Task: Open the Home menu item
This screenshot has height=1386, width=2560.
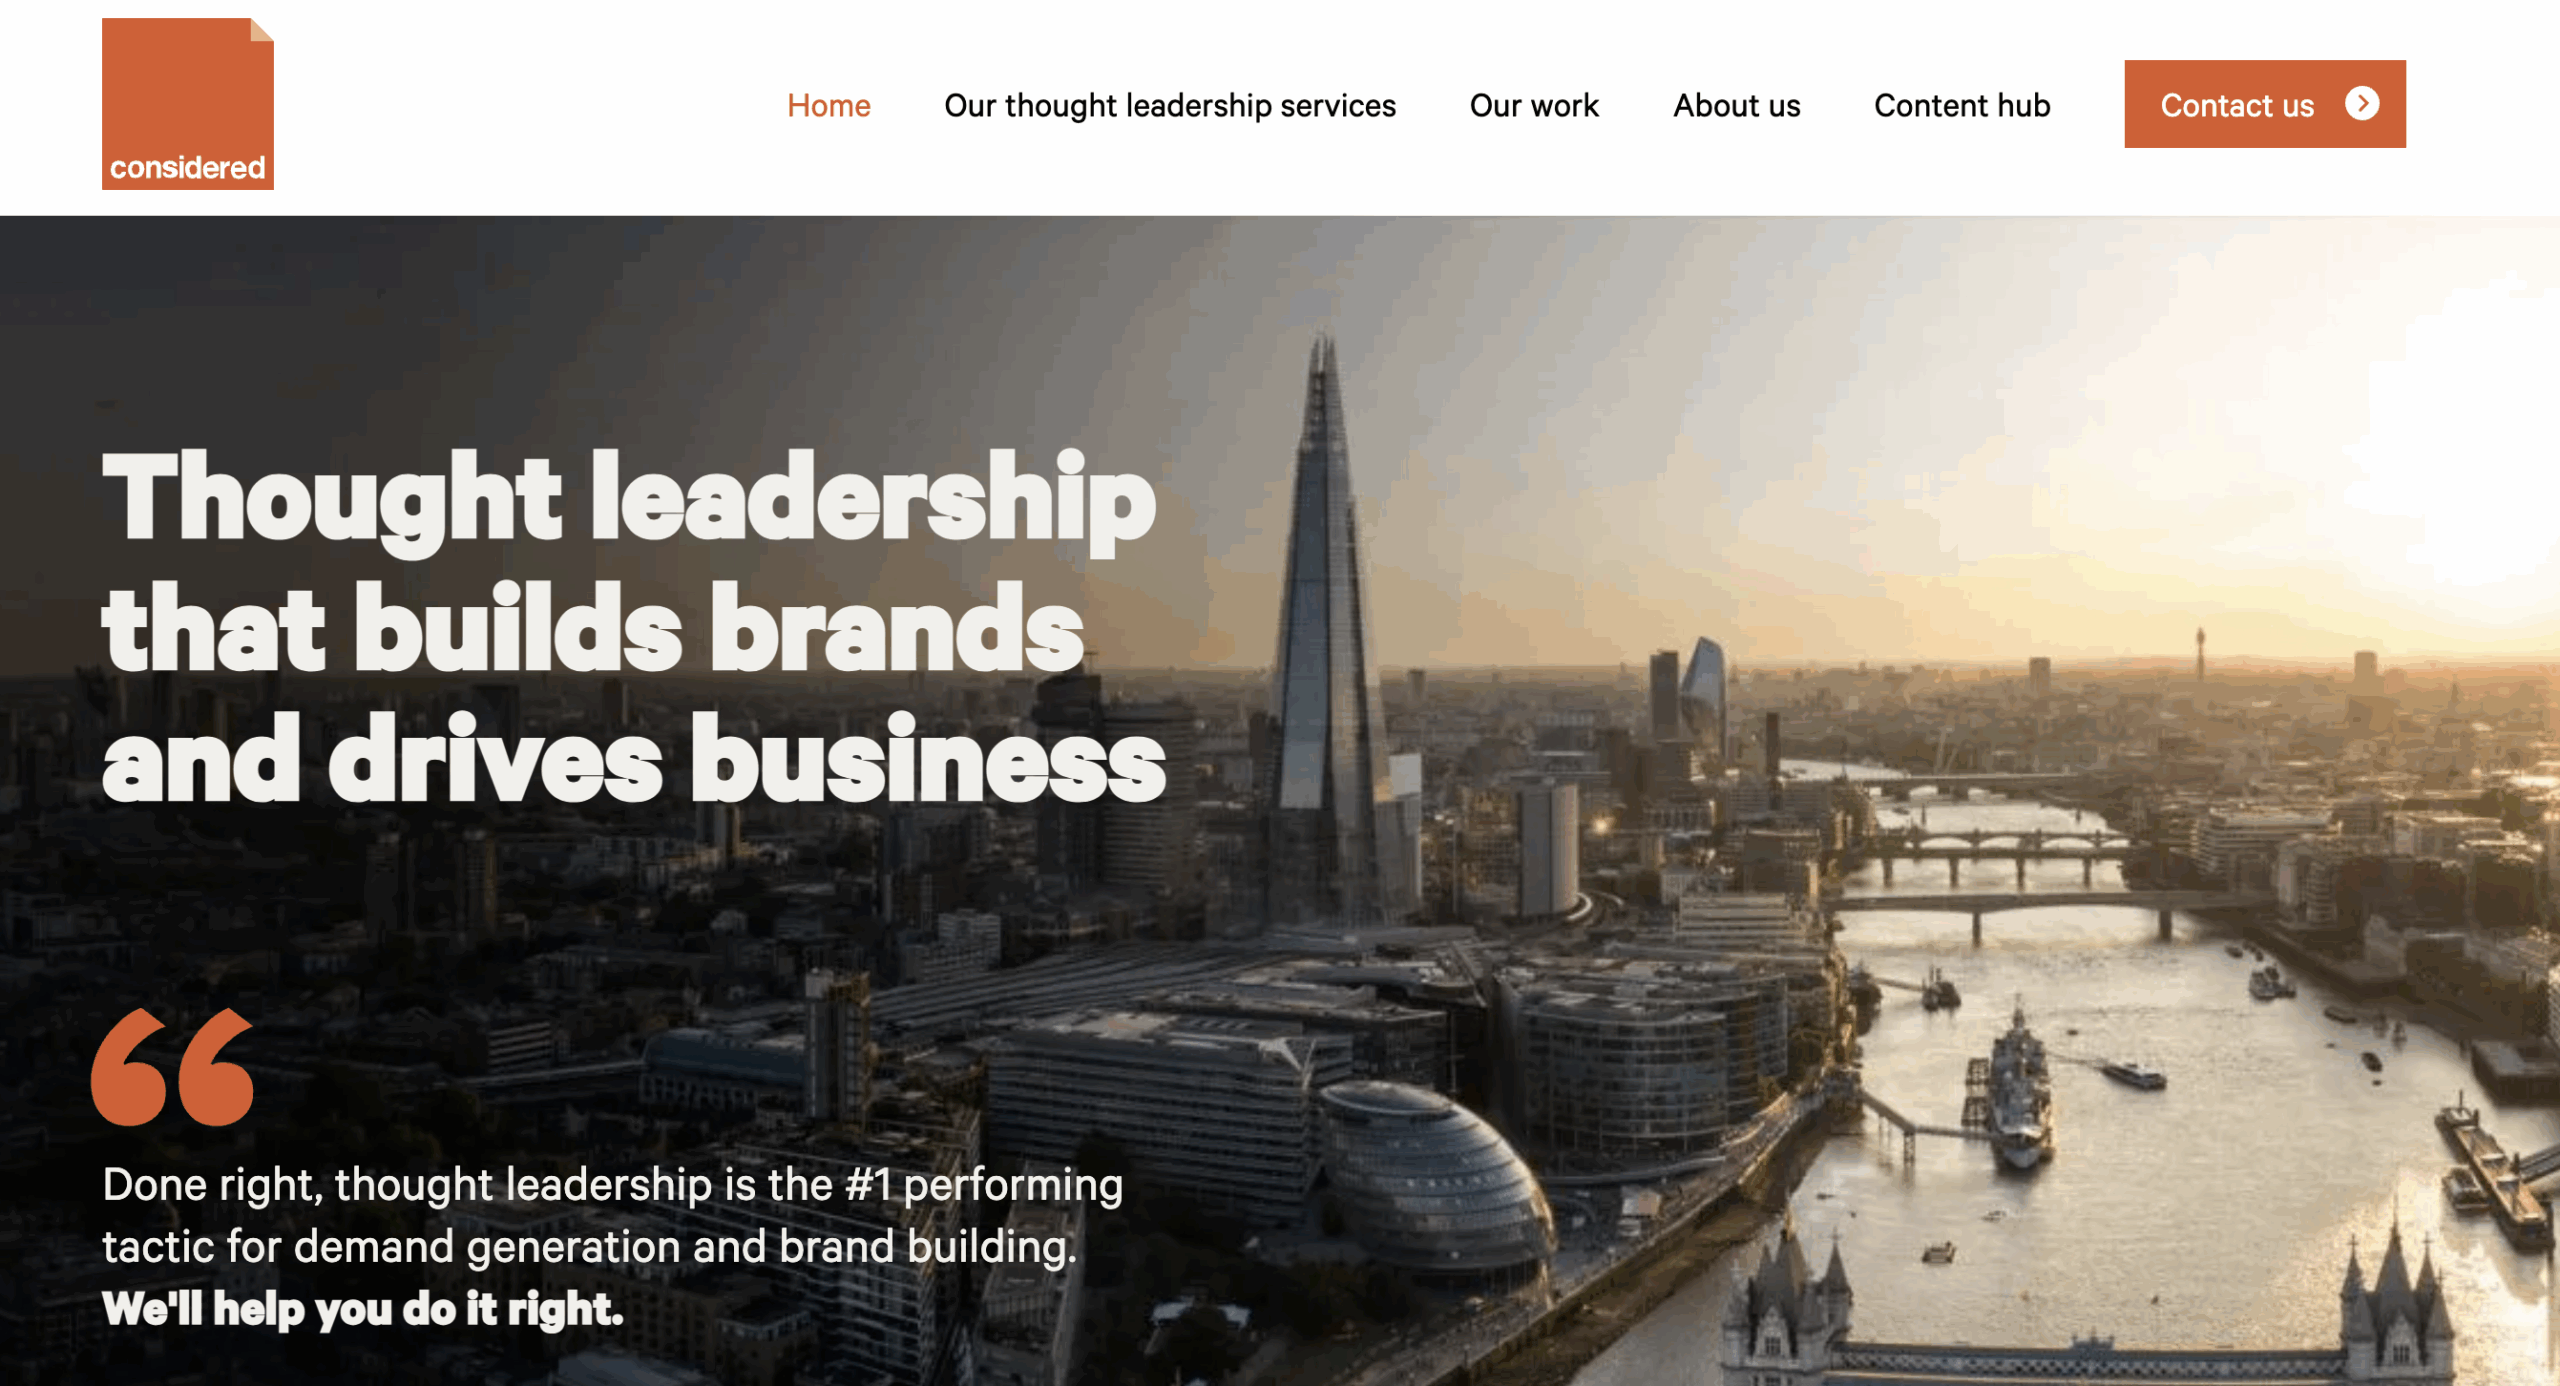Action: tap(828, 105)
